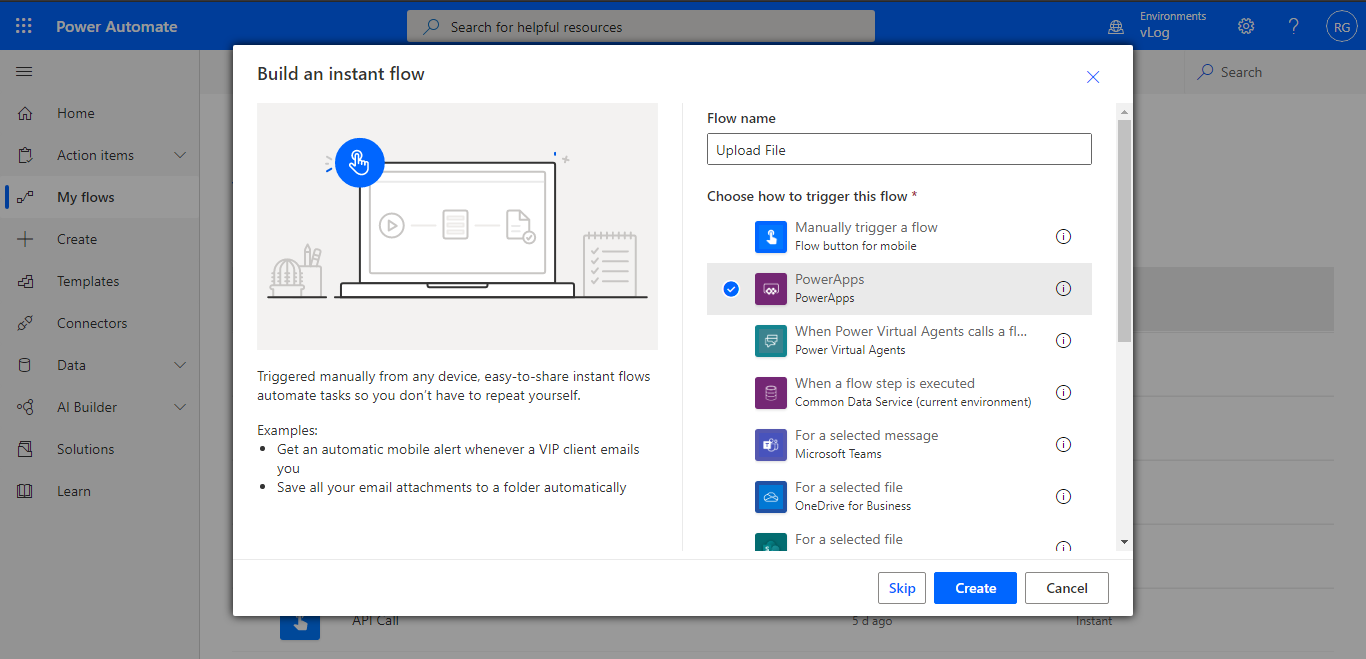Show info for OneDrive selected file

pos(1063,497)
